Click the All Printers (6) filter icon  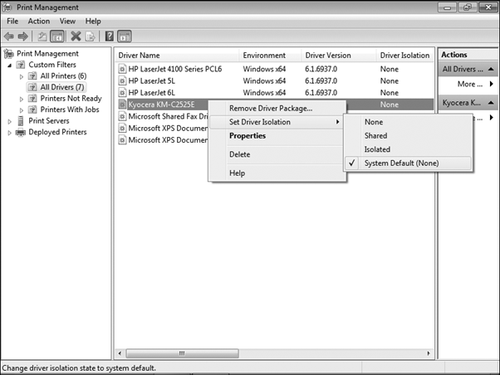point(32,76)
